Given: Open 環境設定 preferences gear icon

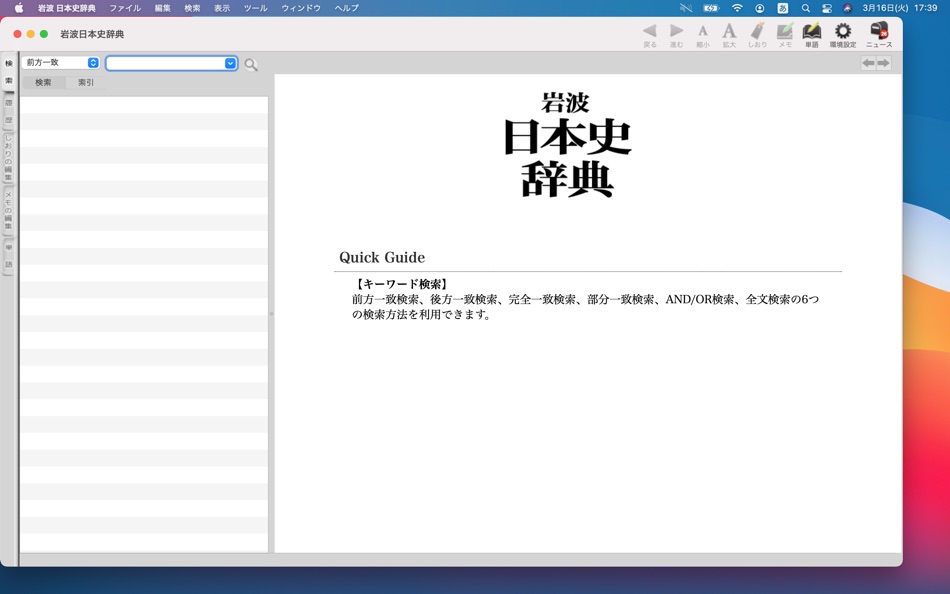Looking at the screenshot, I should (x=843, y=35).
